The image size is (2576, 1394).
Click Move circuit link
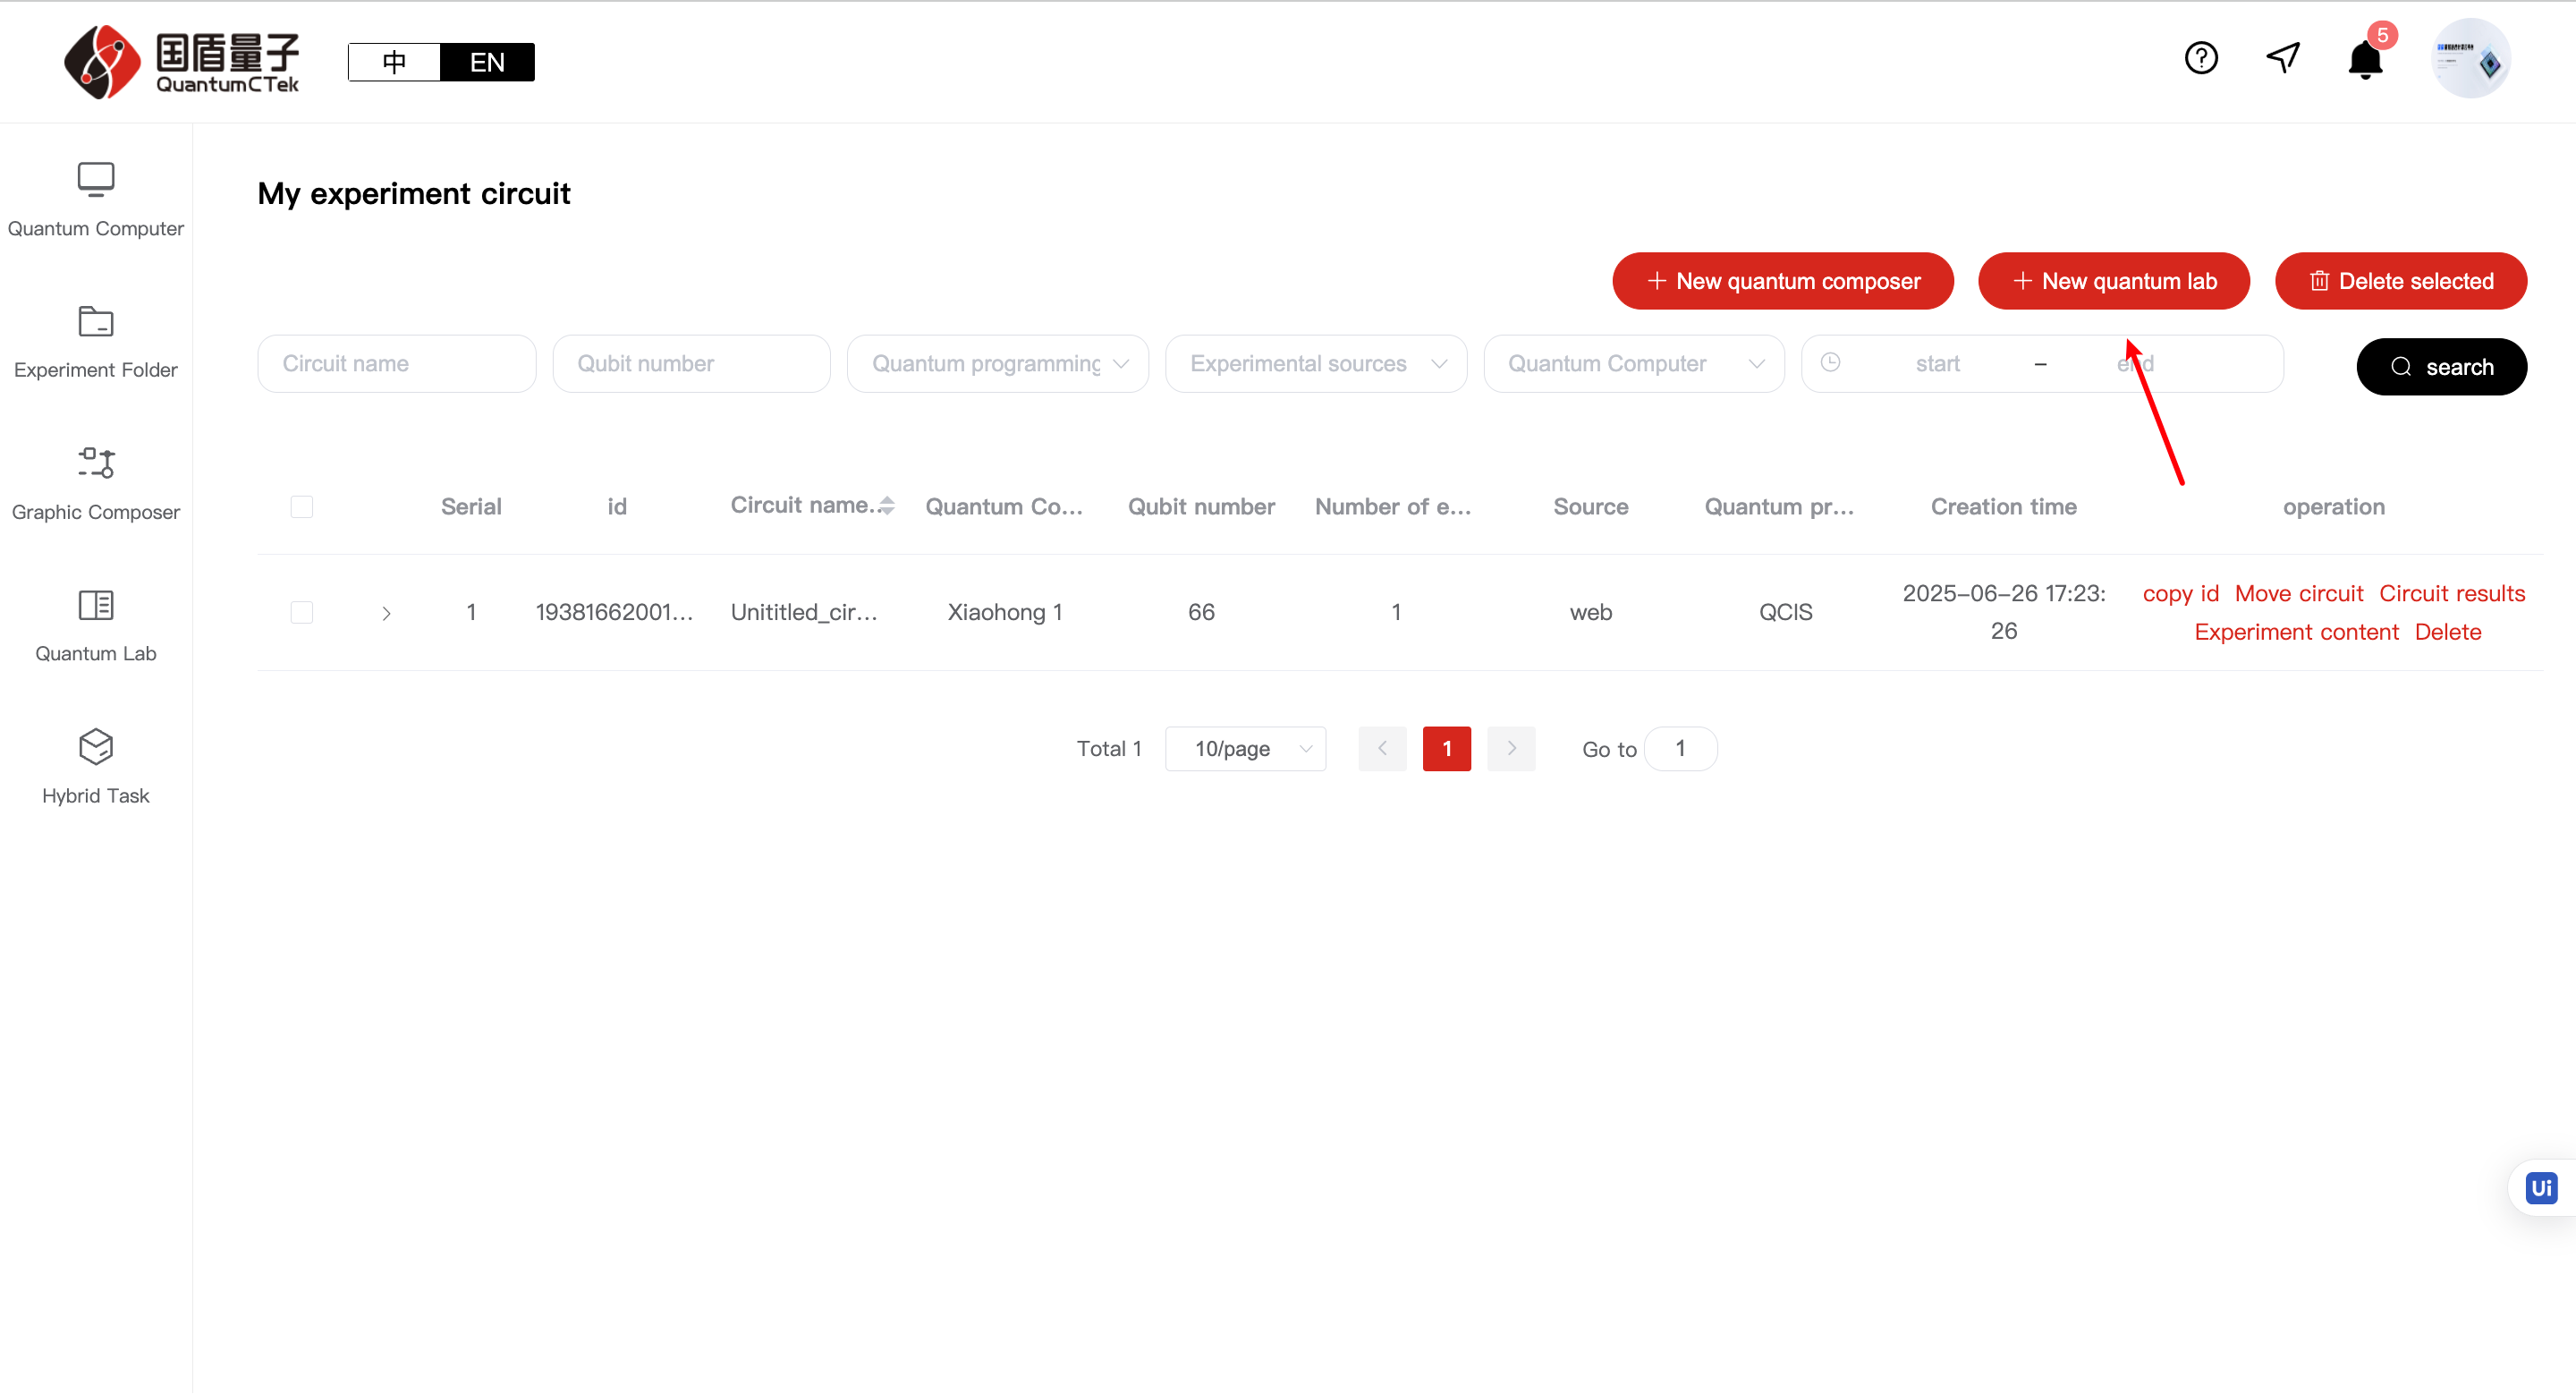click(2298, 594)
